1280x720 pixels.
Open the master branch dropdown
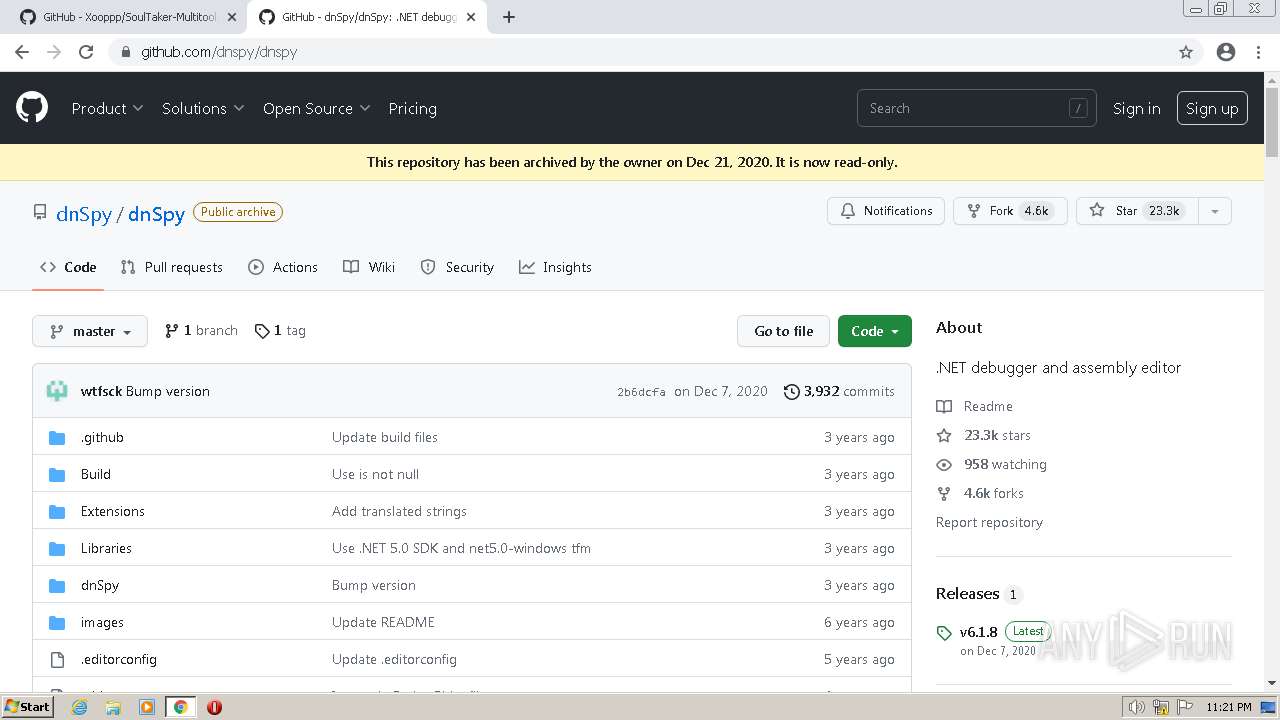(x=90, y=331)
